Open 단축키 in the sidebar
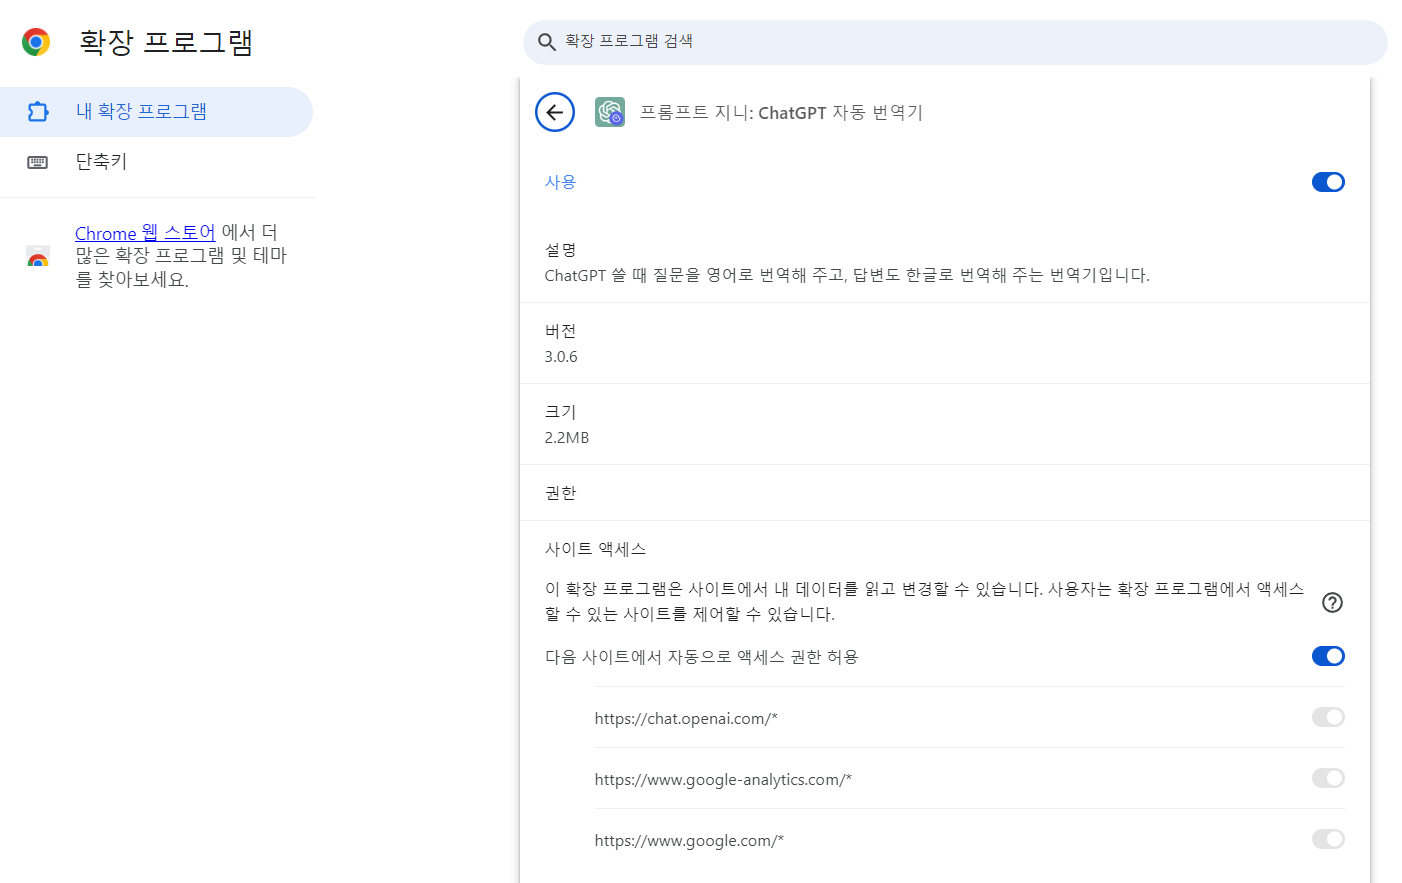Screen dimensions: 1402x883 [156, 162]
